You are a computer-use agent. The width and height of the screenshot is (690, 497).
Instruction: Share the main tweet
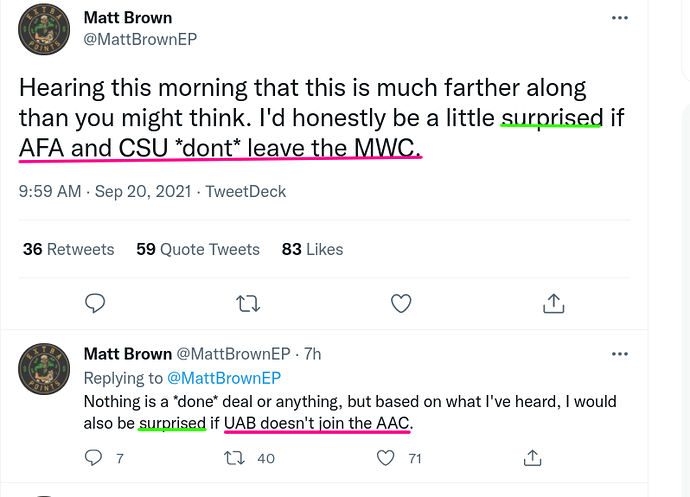pos(554,303)
